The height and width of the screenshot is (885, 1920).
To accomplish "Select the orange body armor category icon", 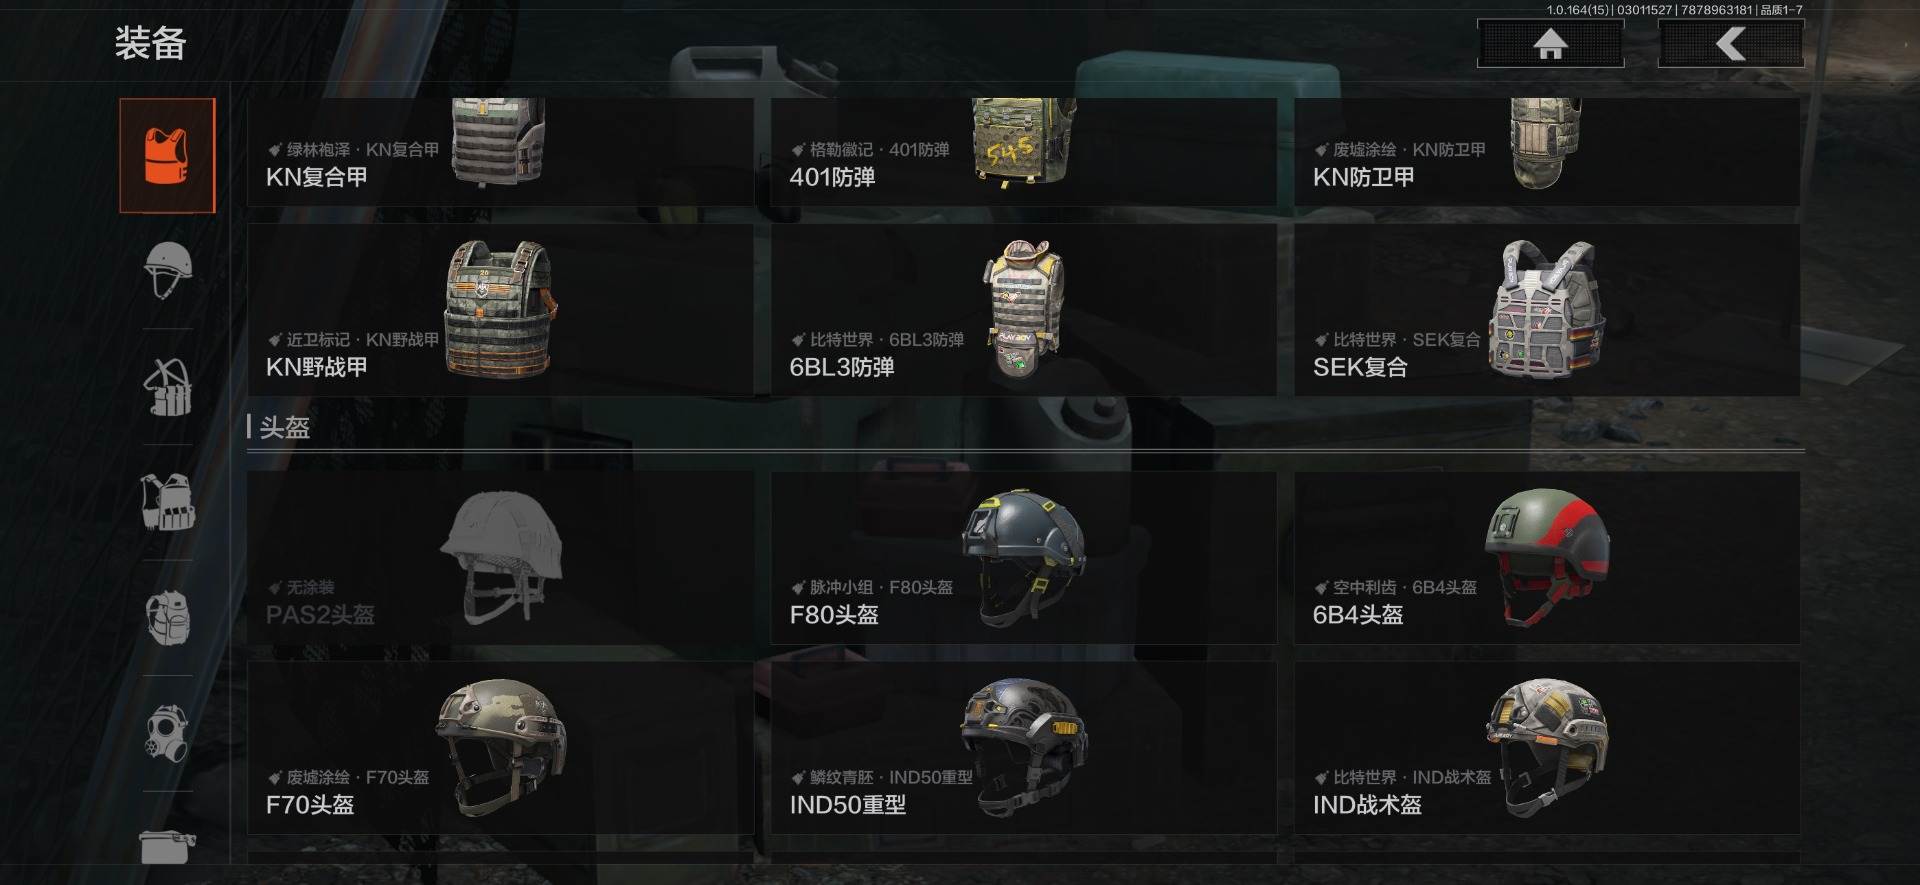I will pos(167,155).
